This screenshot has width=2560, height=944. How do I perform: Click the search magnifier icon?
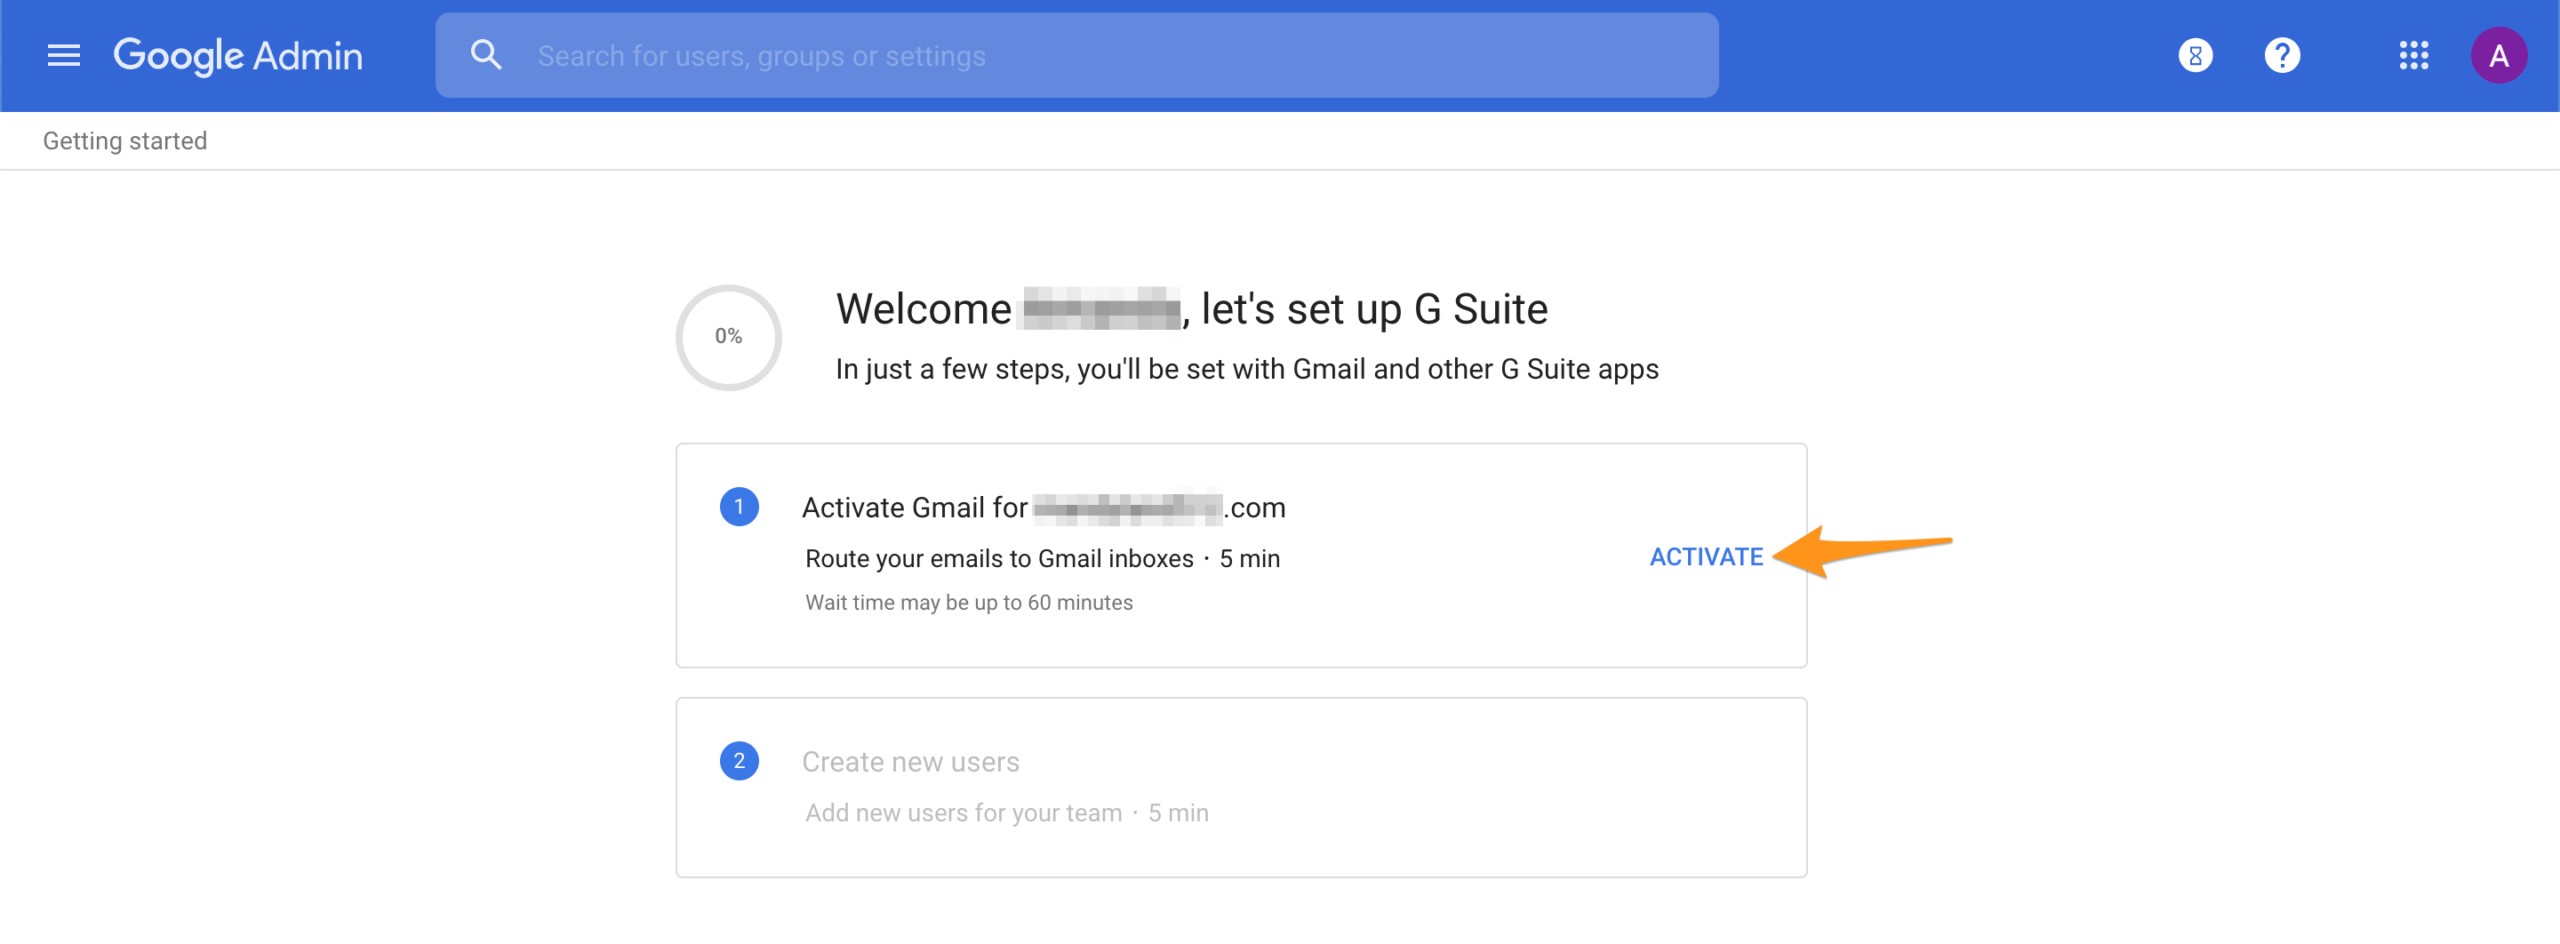pyautogui.click(x=486, y=55)
